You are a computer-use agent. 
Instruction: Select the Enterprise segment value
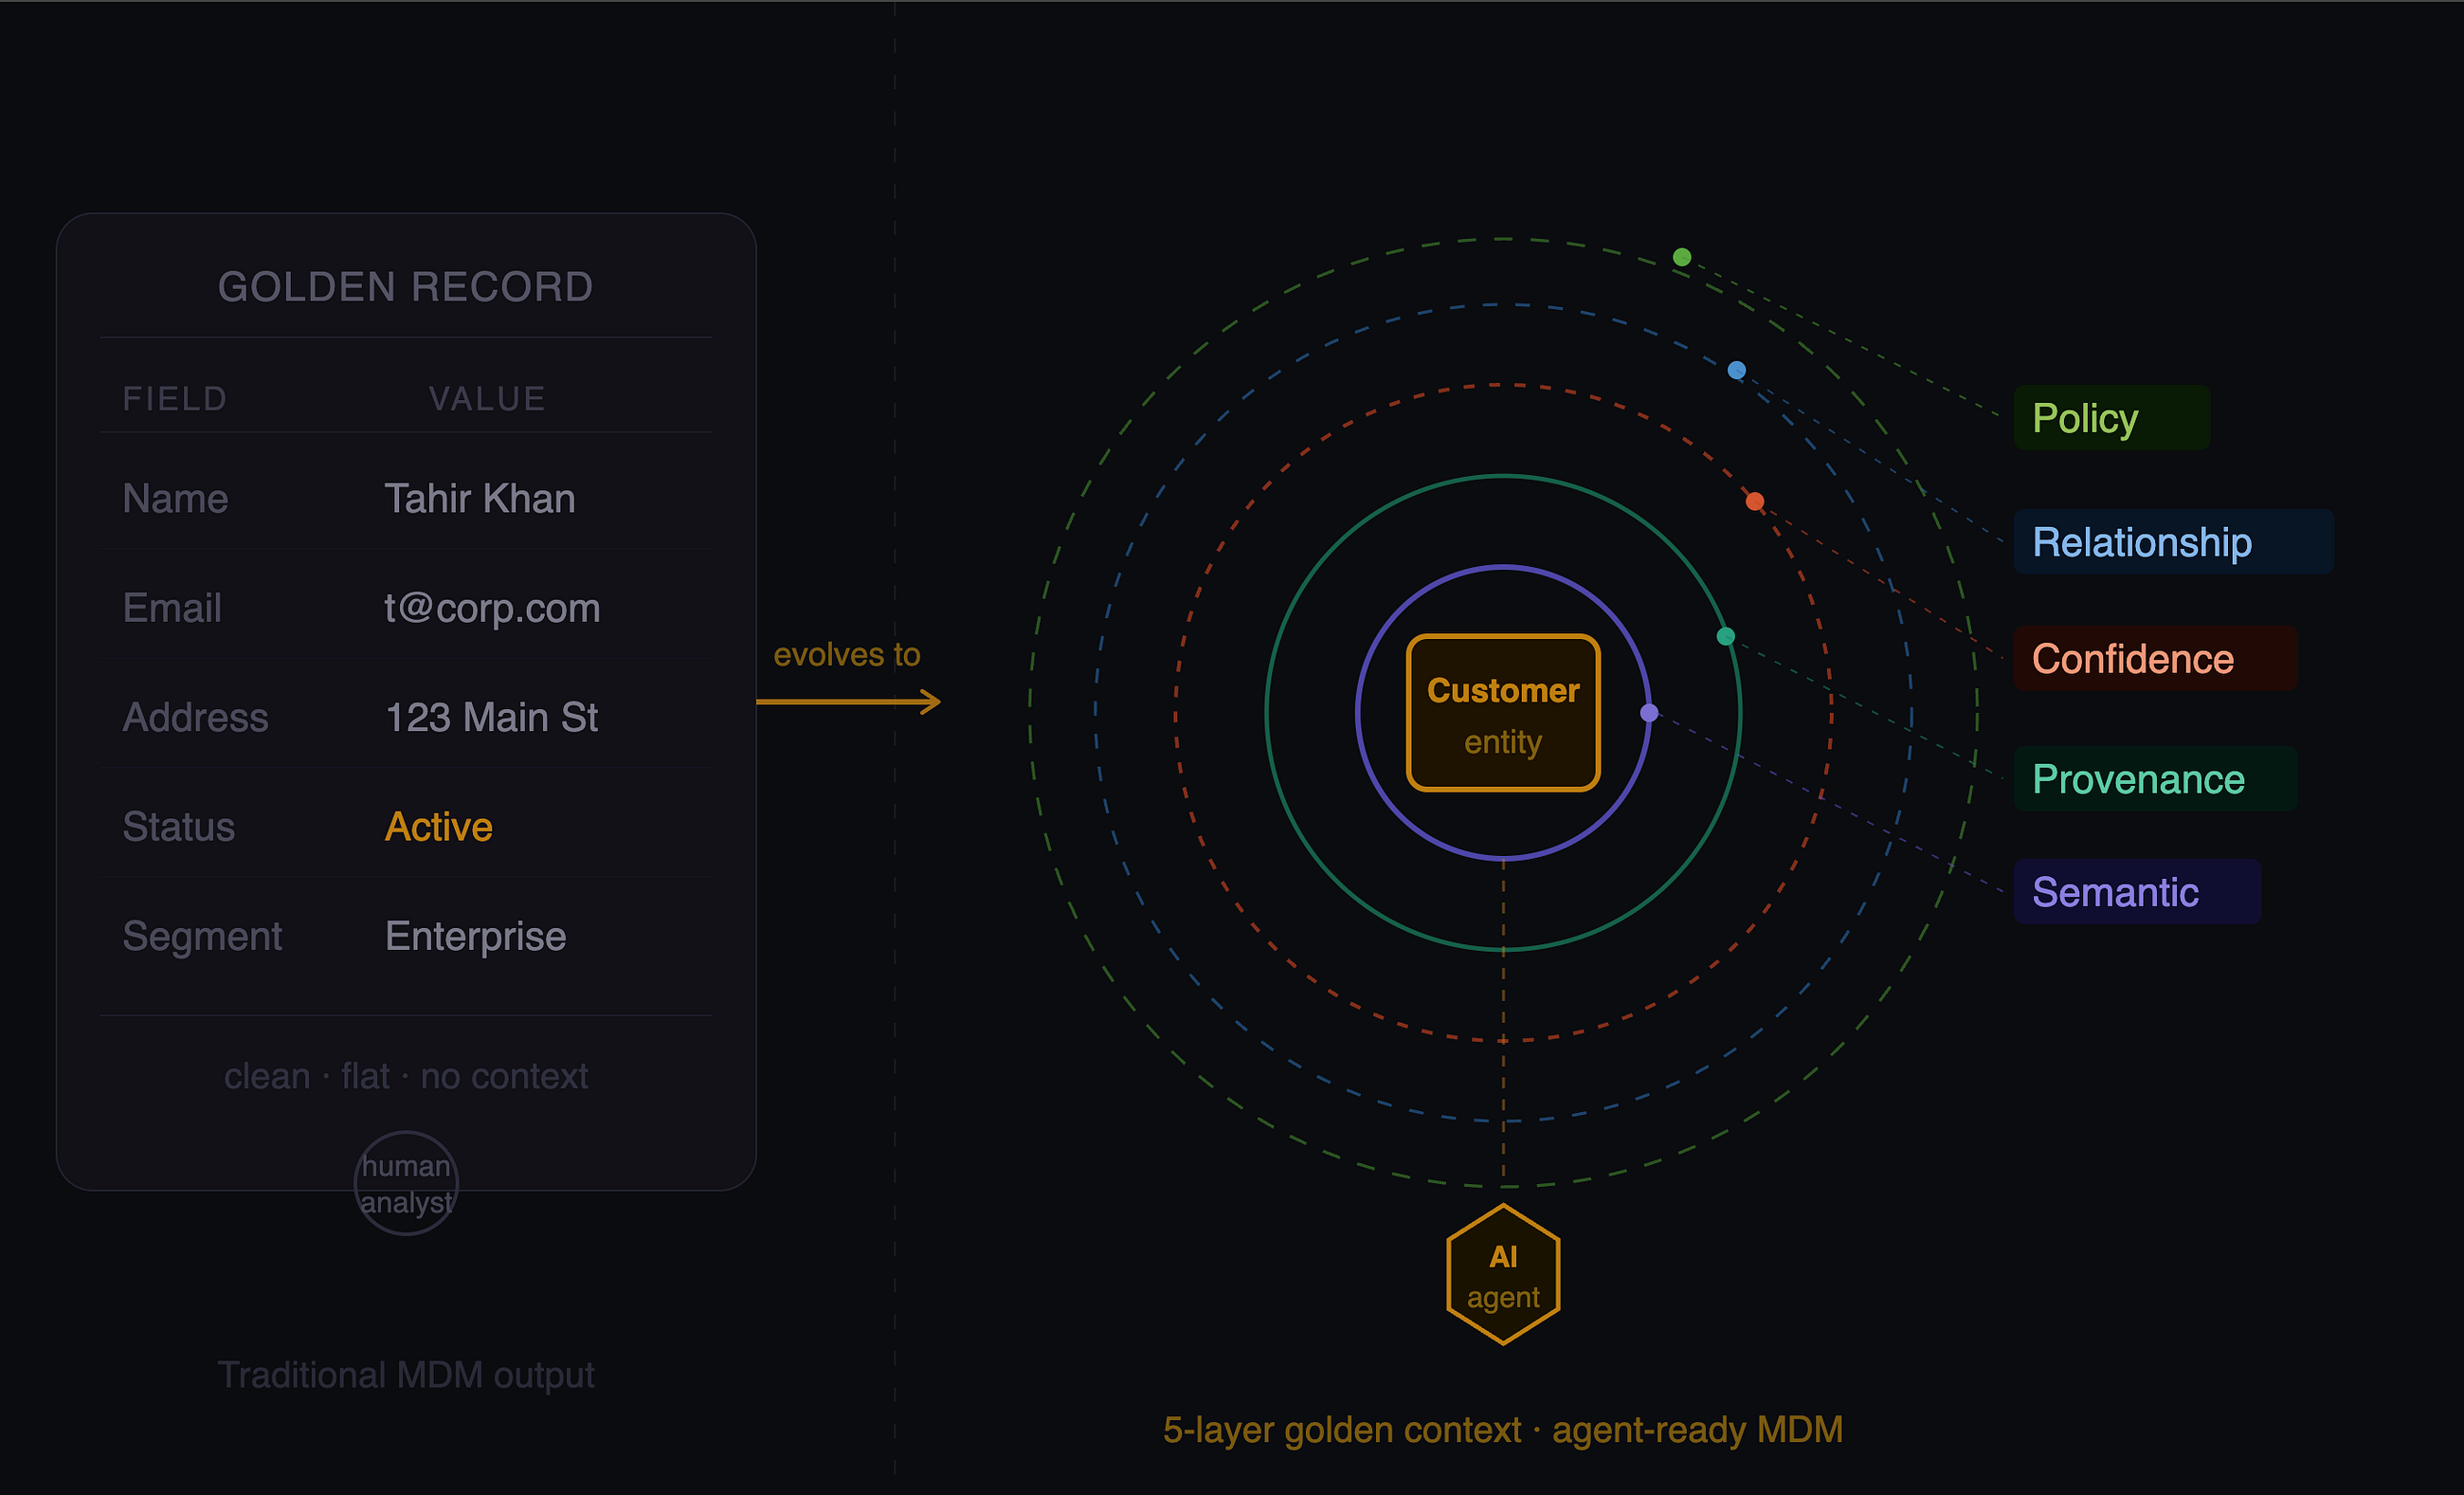pyautogui.click(x=476, y=937)
